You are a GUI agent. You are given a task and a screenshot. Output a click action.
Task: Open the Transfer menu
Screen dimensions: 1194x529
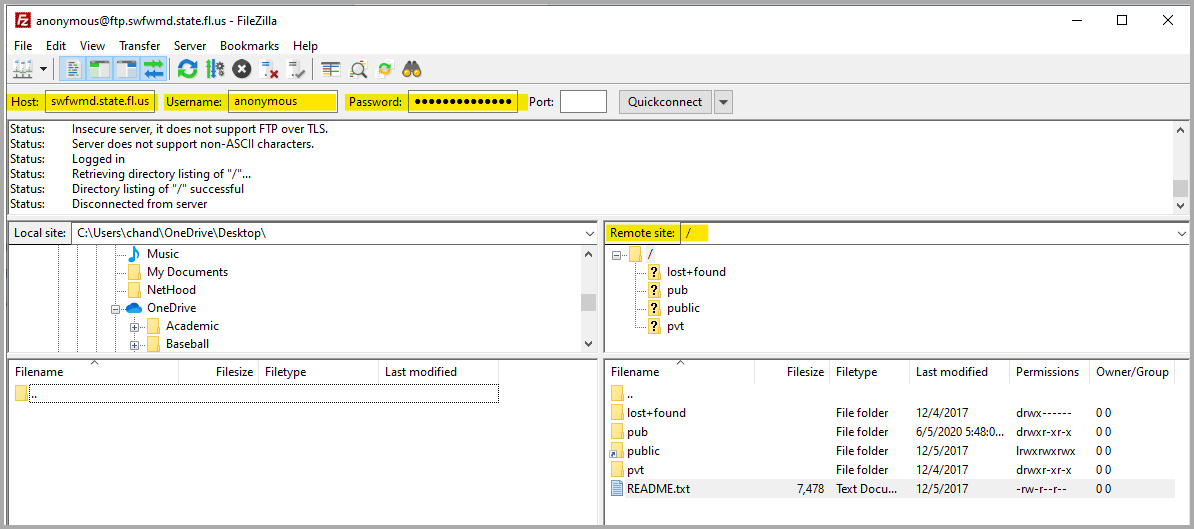coord(139,45)
